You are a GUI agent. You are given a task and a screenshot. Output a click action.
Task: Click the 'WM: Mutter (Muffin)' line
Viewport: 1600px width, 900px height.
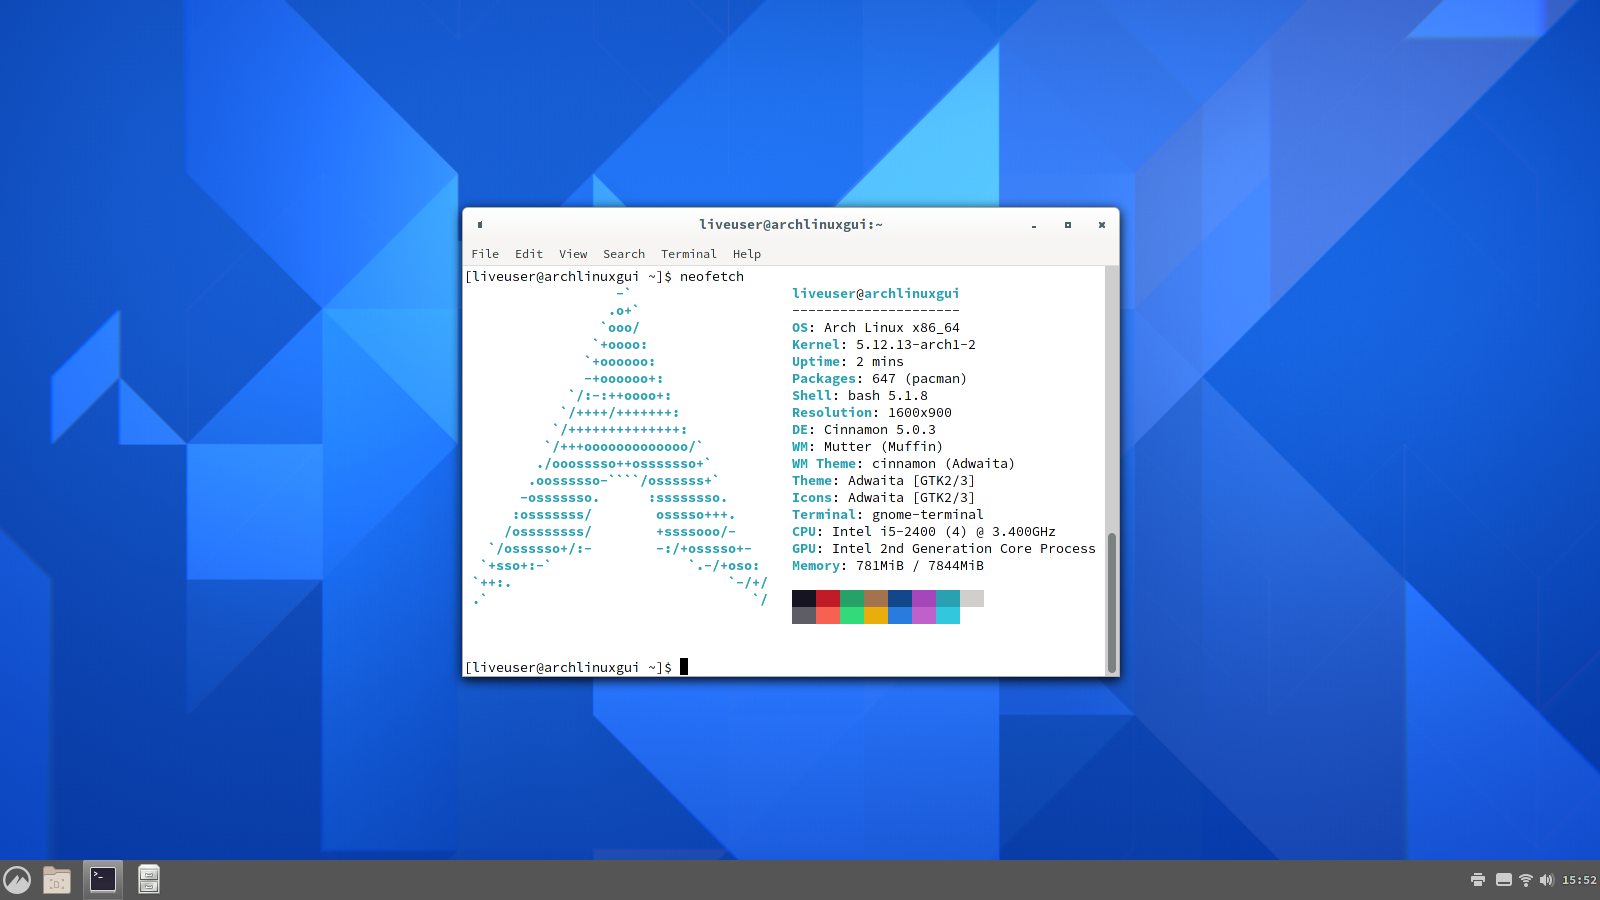(x=868, y=447)
